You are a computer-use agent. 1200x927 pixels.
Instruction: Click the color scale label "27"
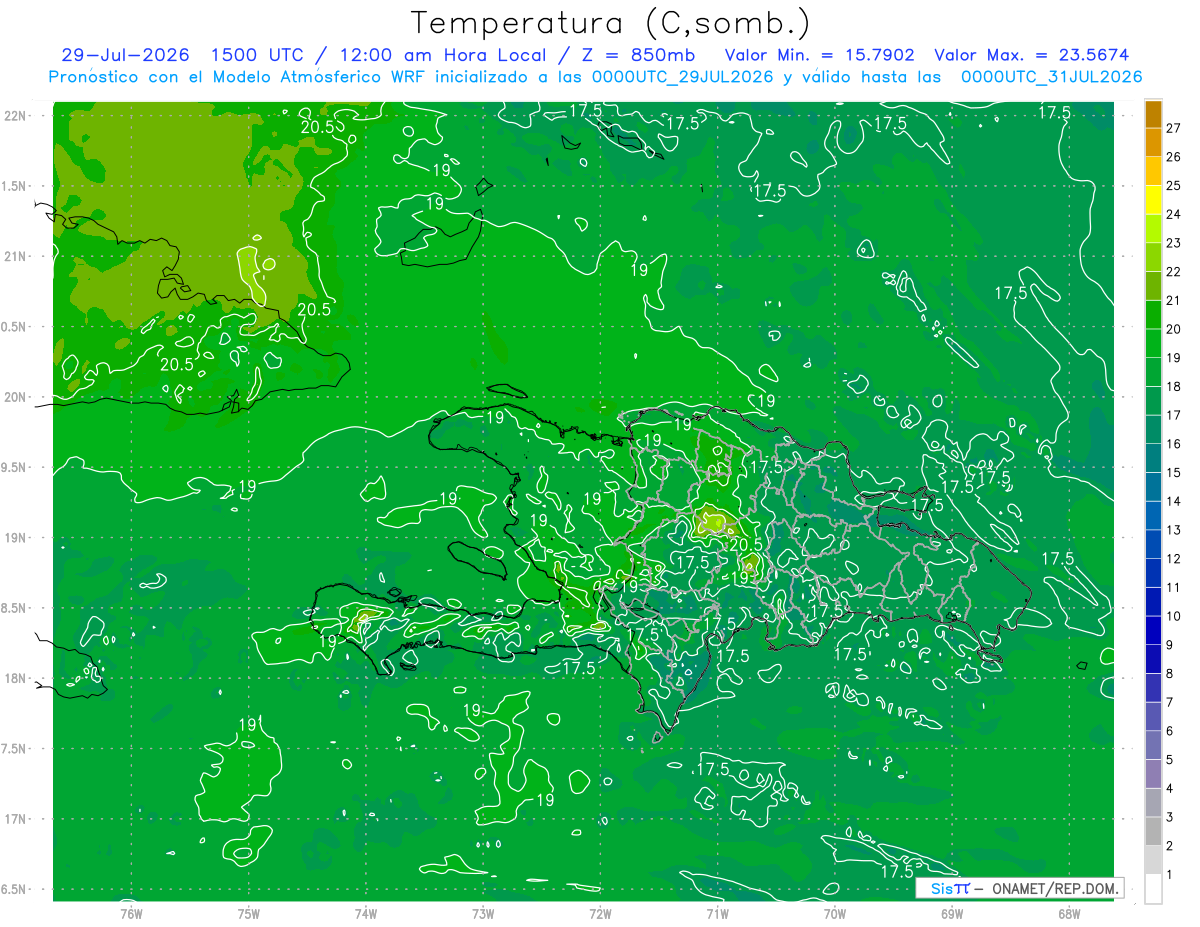tap(1173, 128)
